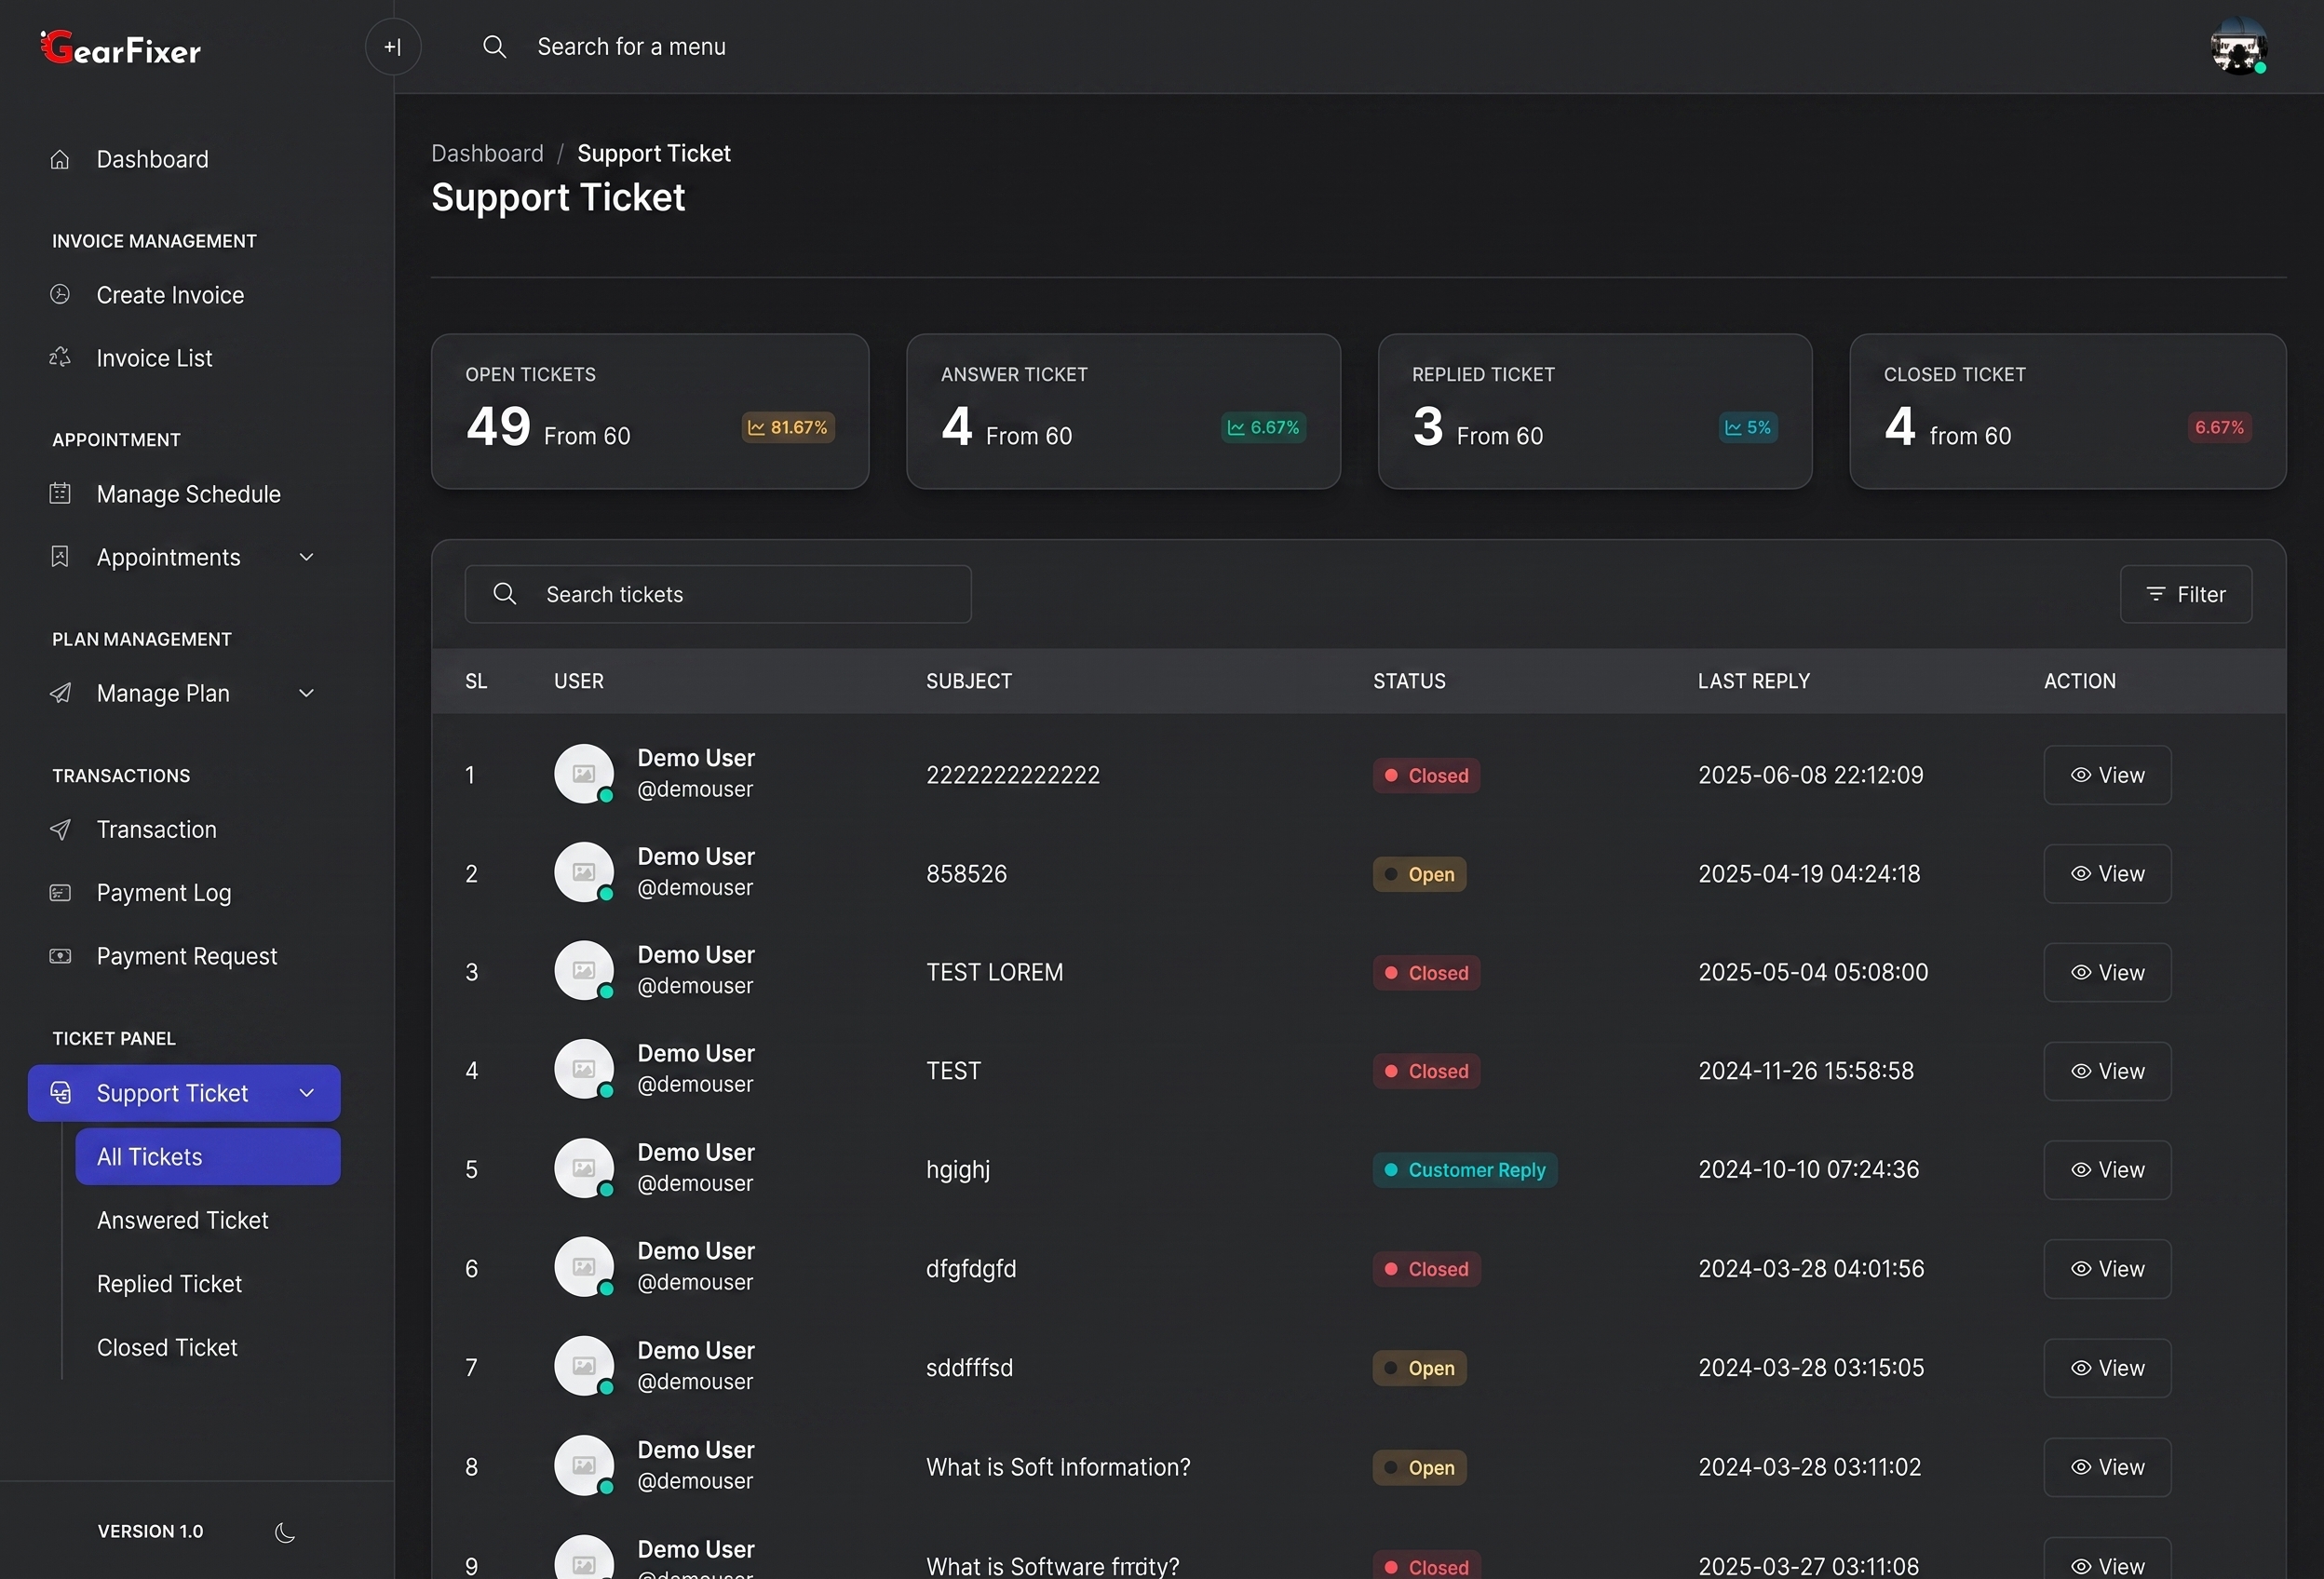Image resolution: width=2324 pixels, height=1579 pixels.
Task: Collapse the sidebar with the toggle button
Action: (x=393, y=46)
